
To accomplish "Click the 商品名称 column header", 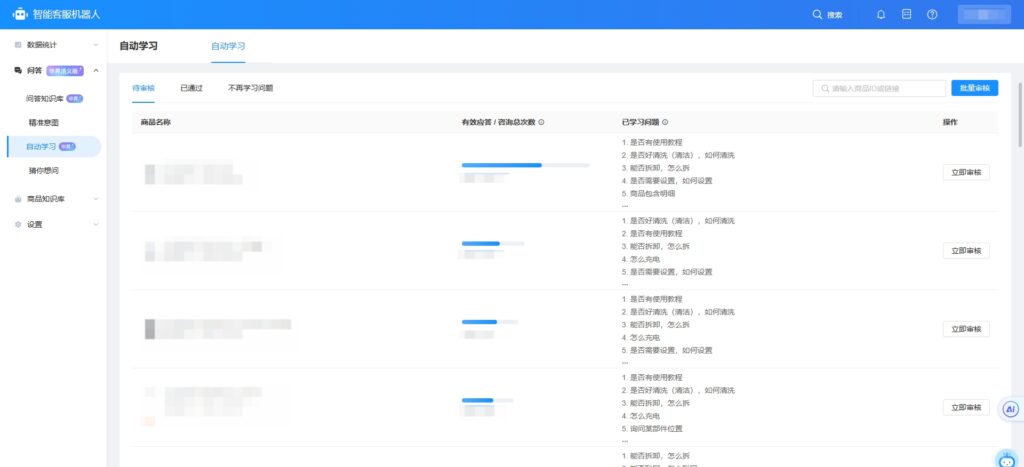I will (x=155, y=122).
